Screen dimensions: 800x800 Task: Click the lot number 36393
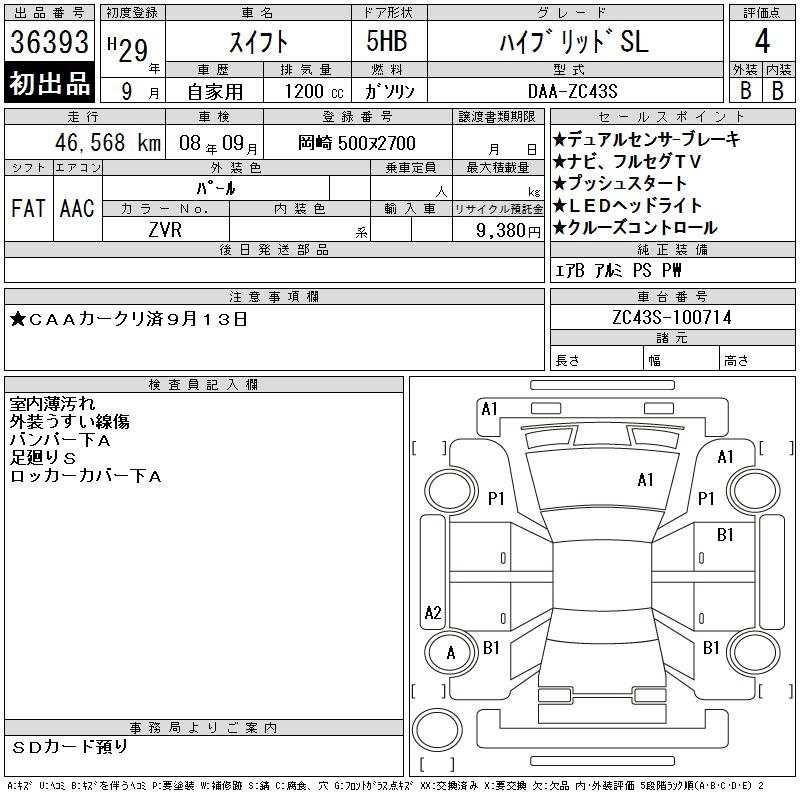(50, 42)
